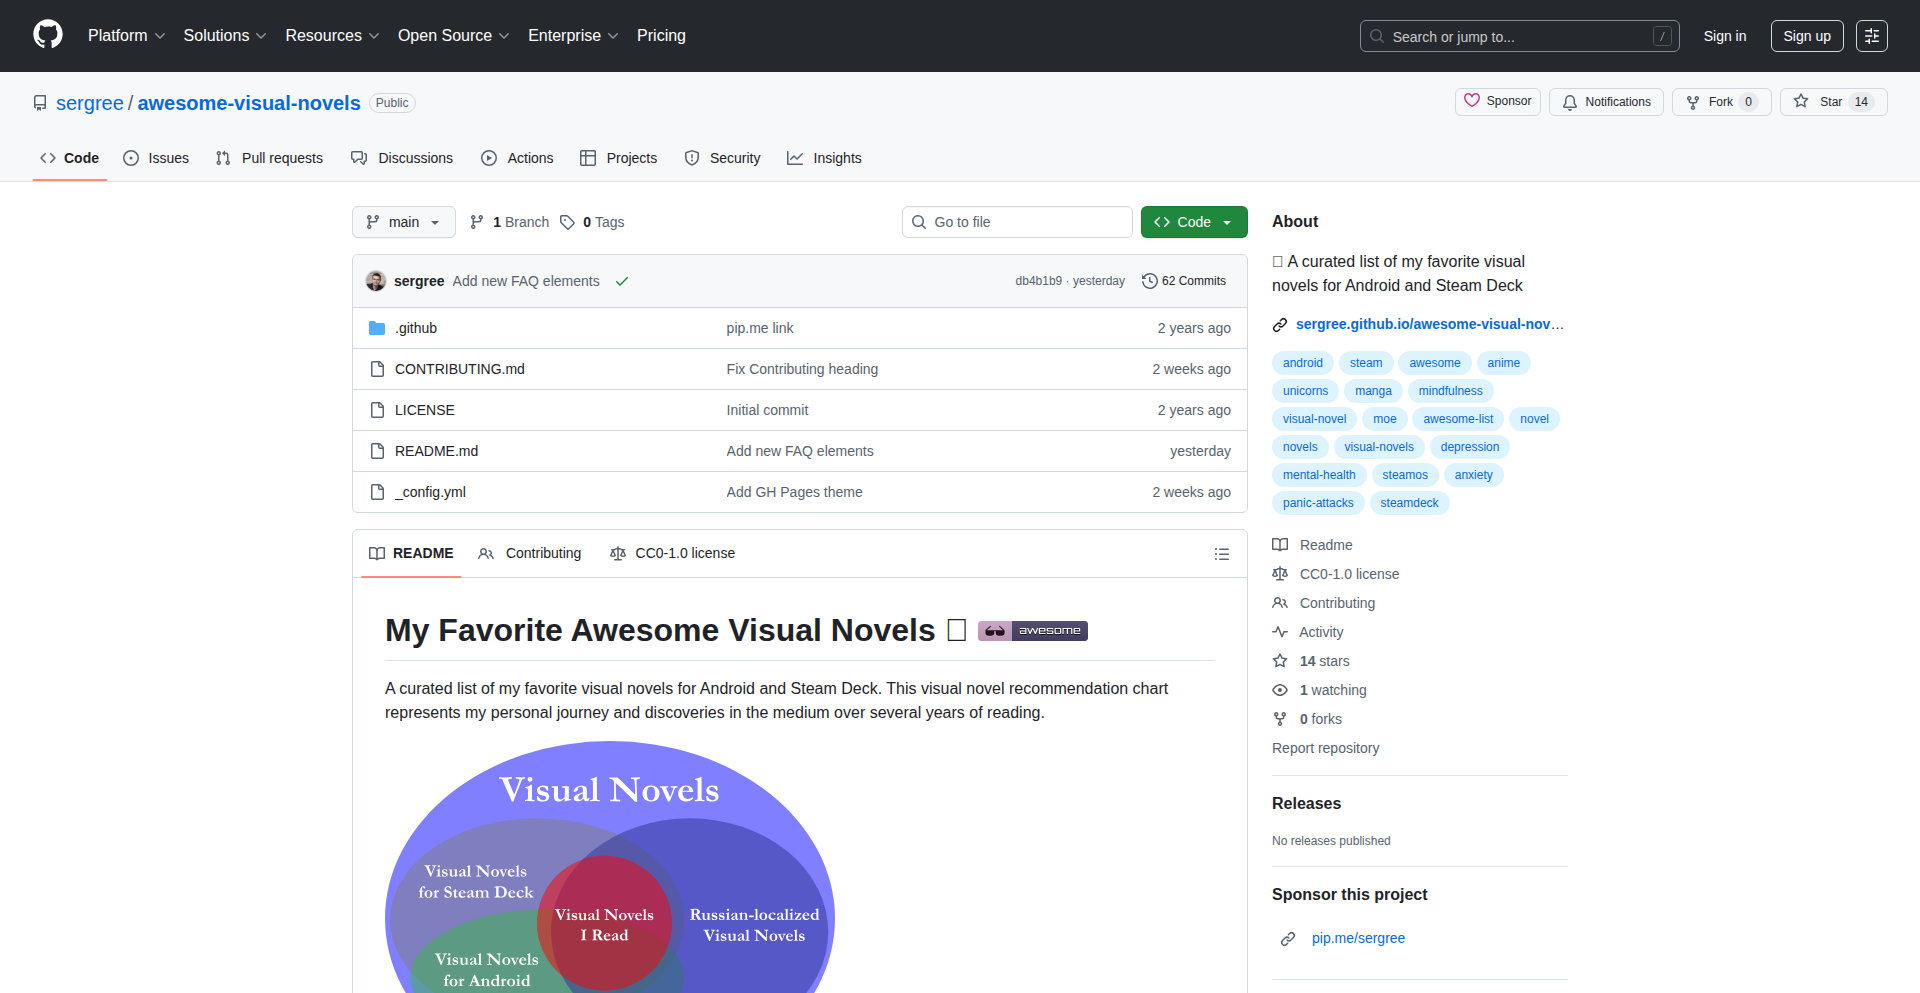Expand the Platform navigation menu
1920x993 pixels.
coord(126,36)
